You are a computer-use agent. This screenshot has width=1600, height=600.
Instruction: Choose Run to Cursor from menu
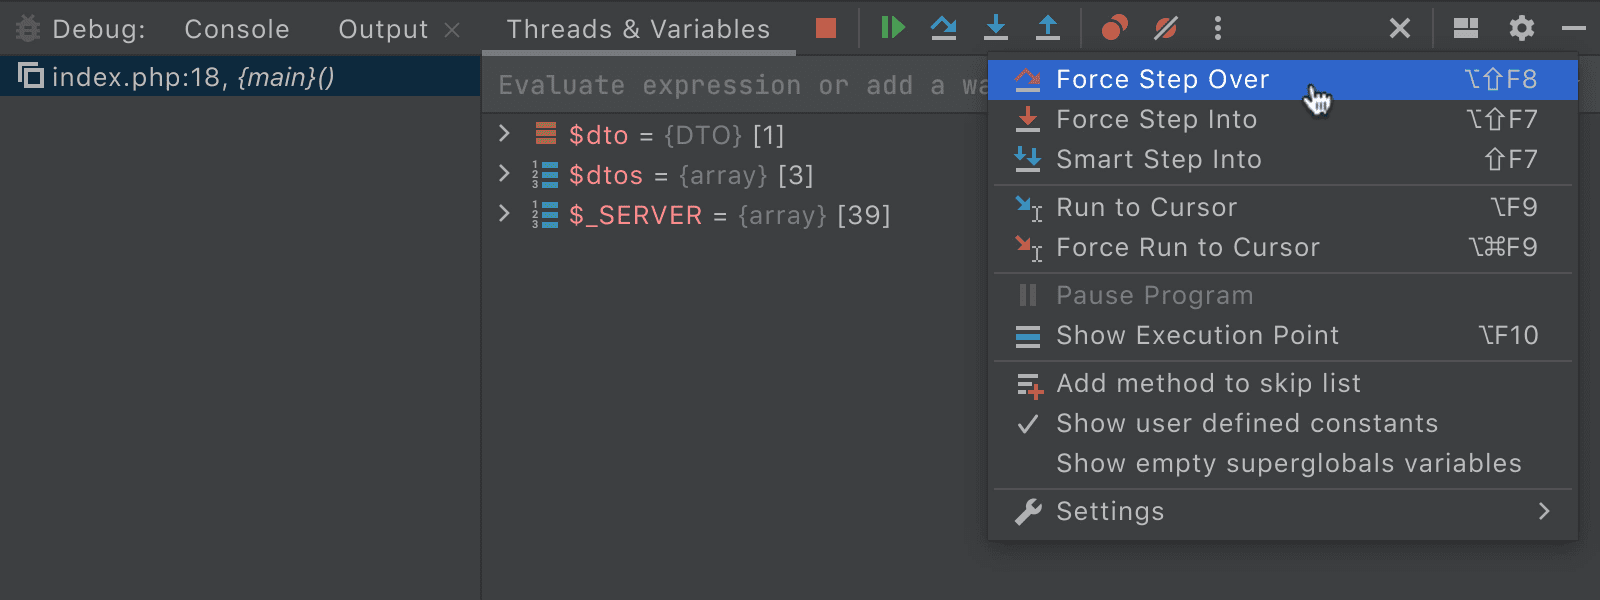coord(1146,207)
